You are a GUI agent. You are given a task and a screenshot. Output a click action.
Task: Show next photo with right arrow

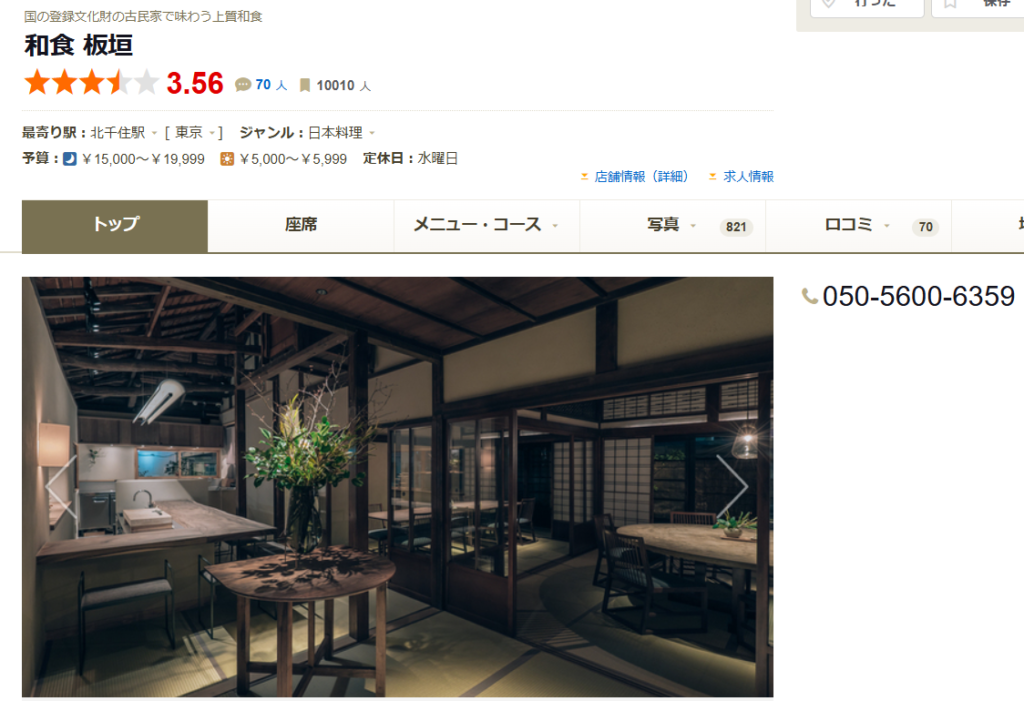click(732, 486)
